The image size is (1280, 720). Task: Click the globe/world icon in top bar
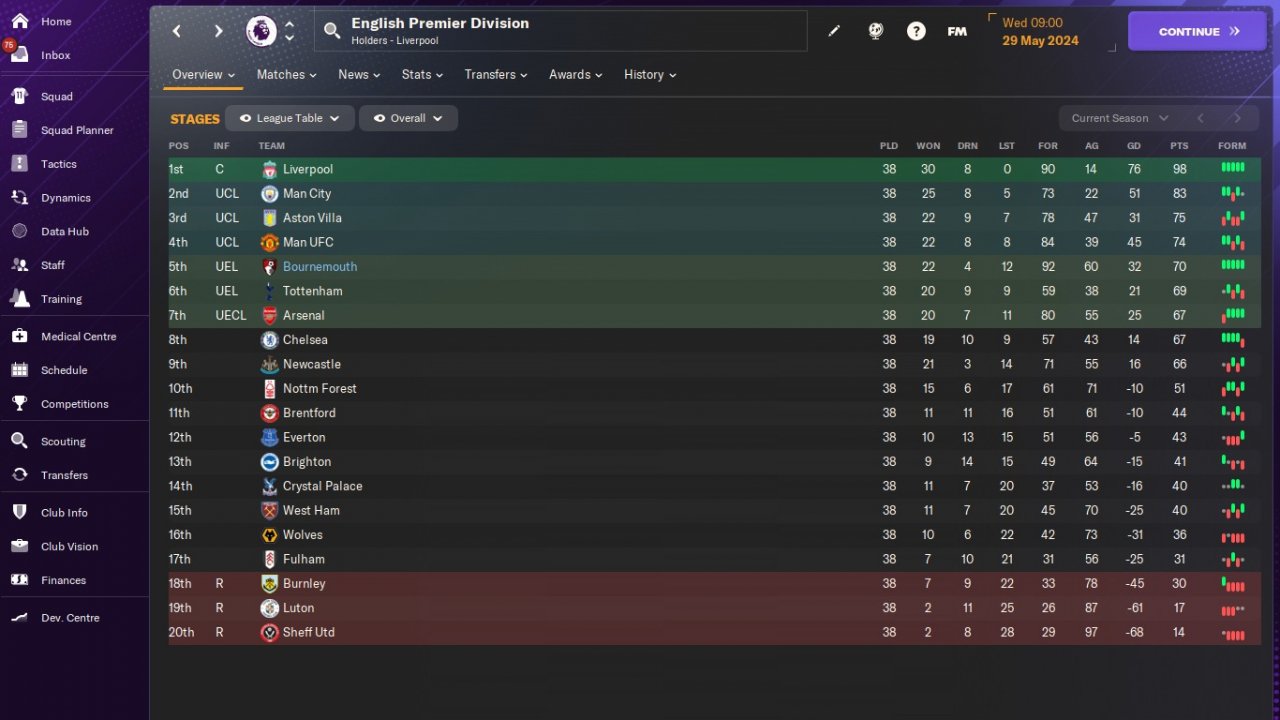(876, 31)
